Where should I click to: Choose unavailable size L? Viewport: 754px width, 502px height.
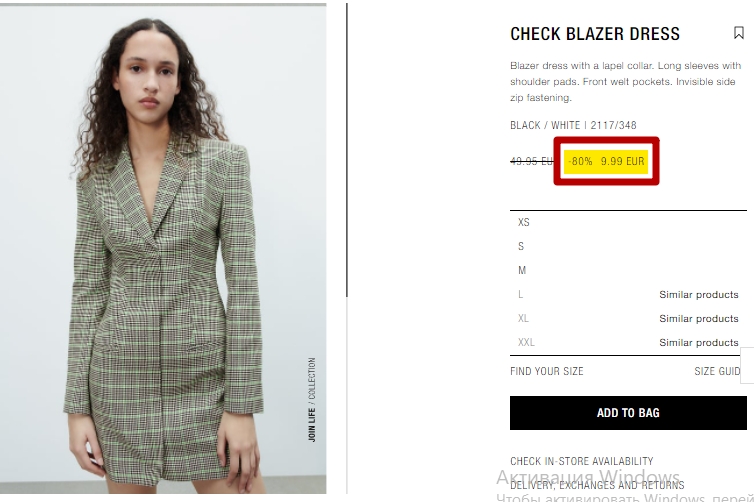pyautogui.click(x=520, y=294)
